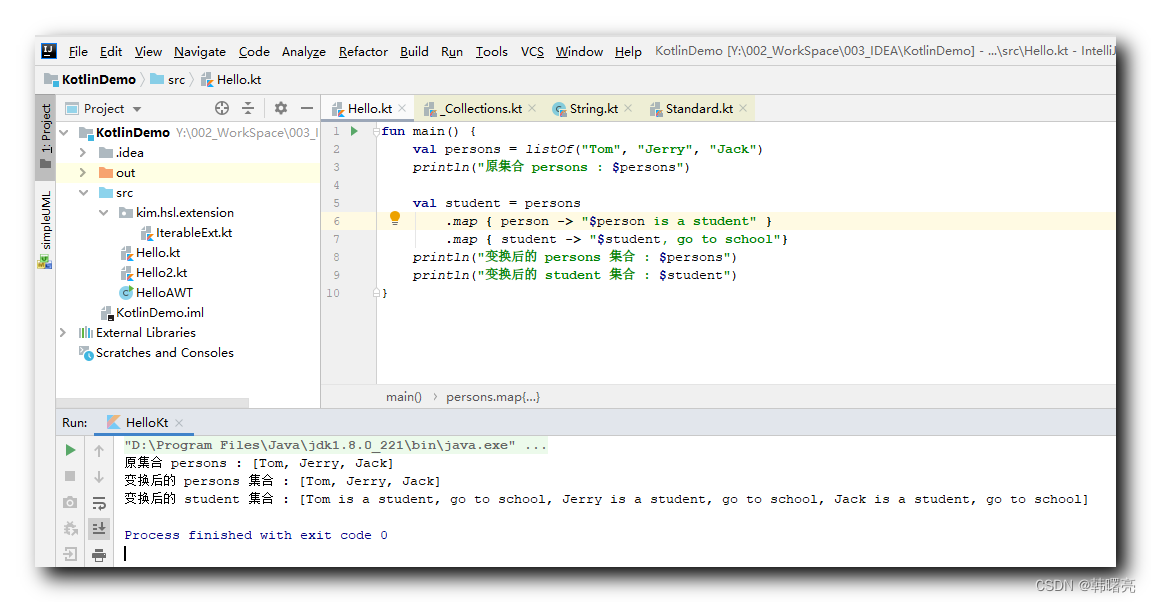Click persons.map{...} in editor breadcrumb
The height and width of the screenshot is (602, 1151).
(x=493, y=397)
